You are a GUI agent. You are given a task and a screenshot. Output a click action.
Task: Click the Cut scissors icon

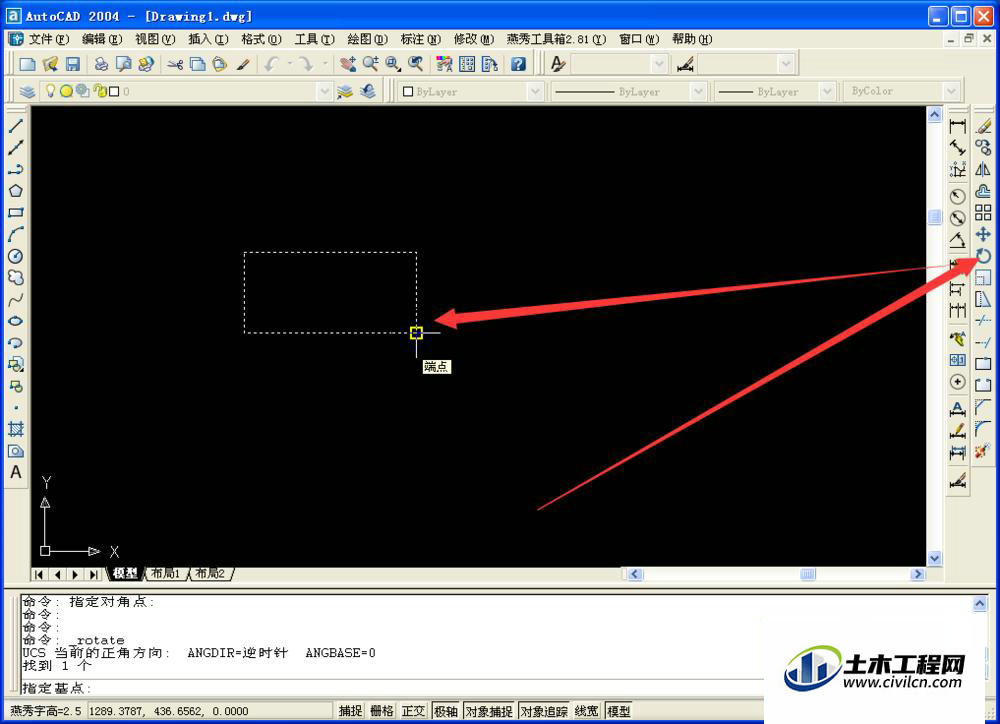point(175,64)
